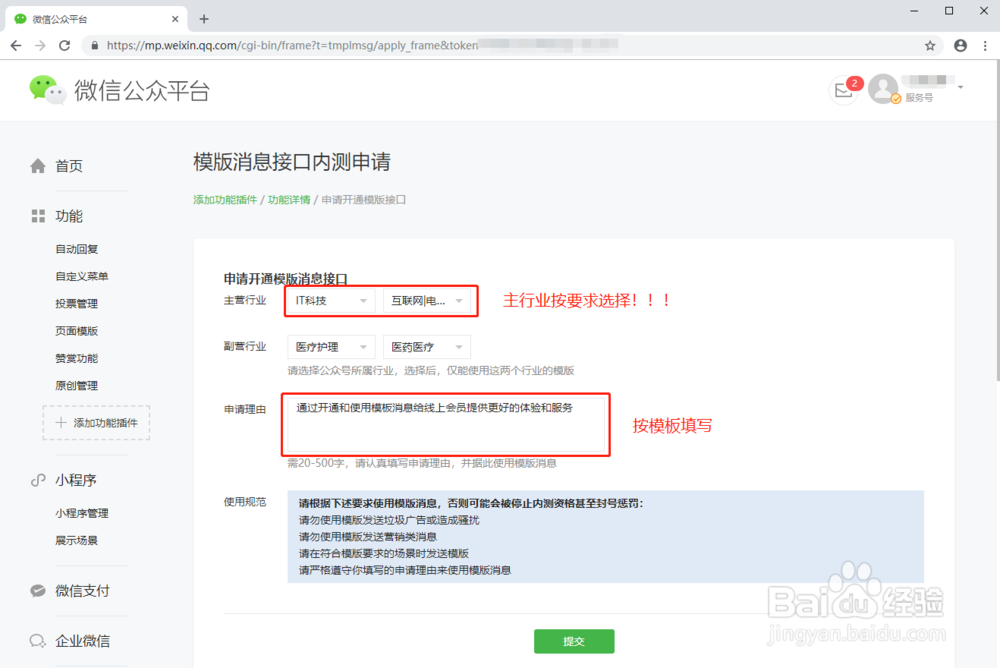Bookmark this page with the star icon

click(930, 45)
